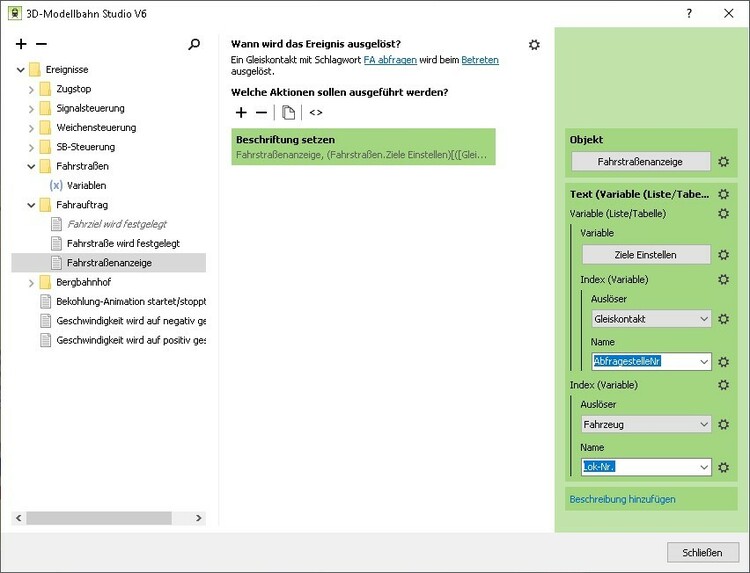Select the Fahrstraße wird festgelegt event

click(x=123, y=243)
